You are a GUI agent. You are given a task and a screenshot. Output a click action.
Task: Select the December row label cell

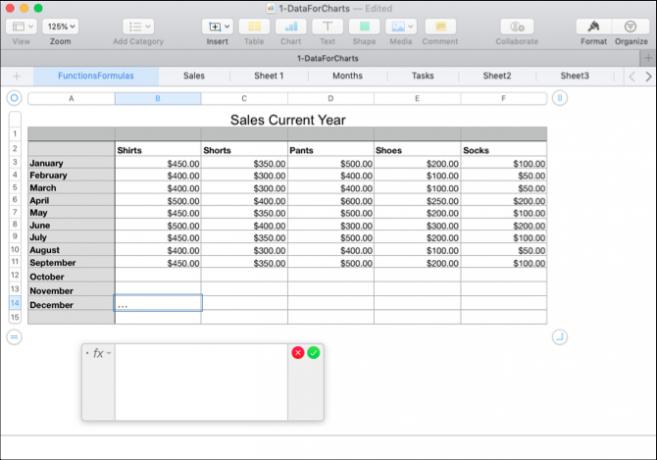pos(71,303)
